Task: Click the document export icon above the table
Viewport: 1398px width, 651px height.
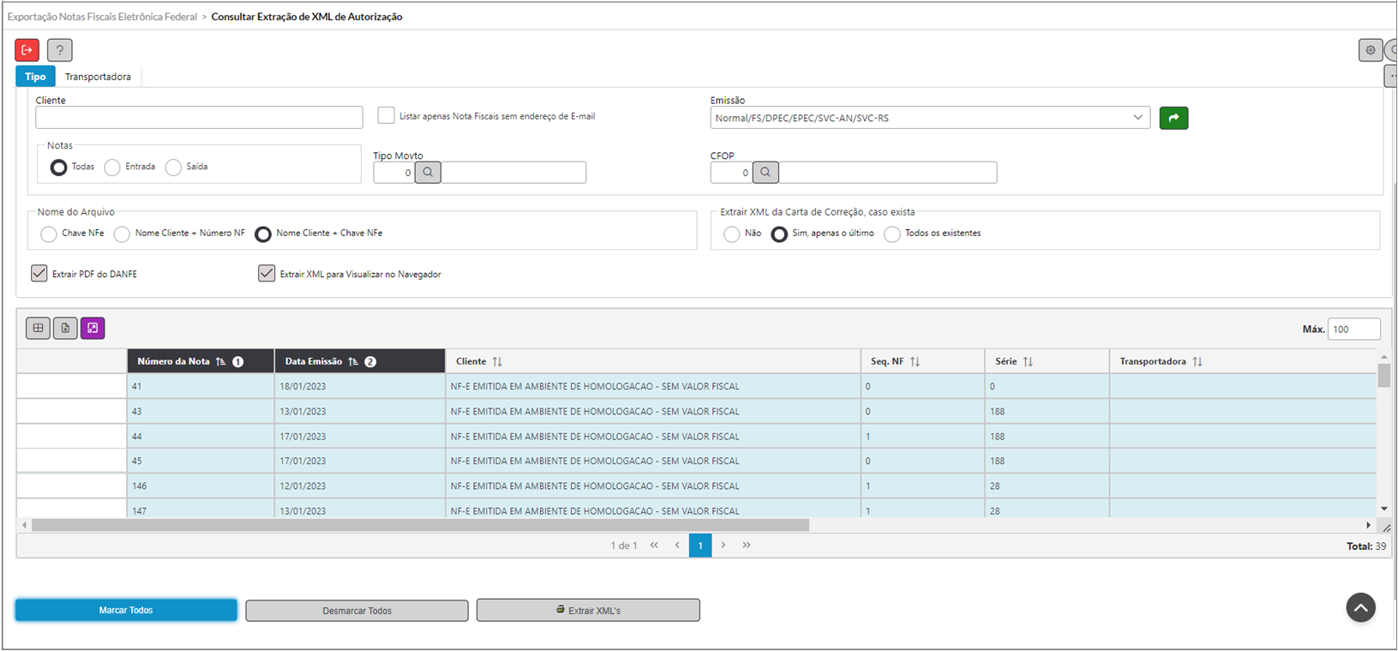Action: tap(65, 328)
